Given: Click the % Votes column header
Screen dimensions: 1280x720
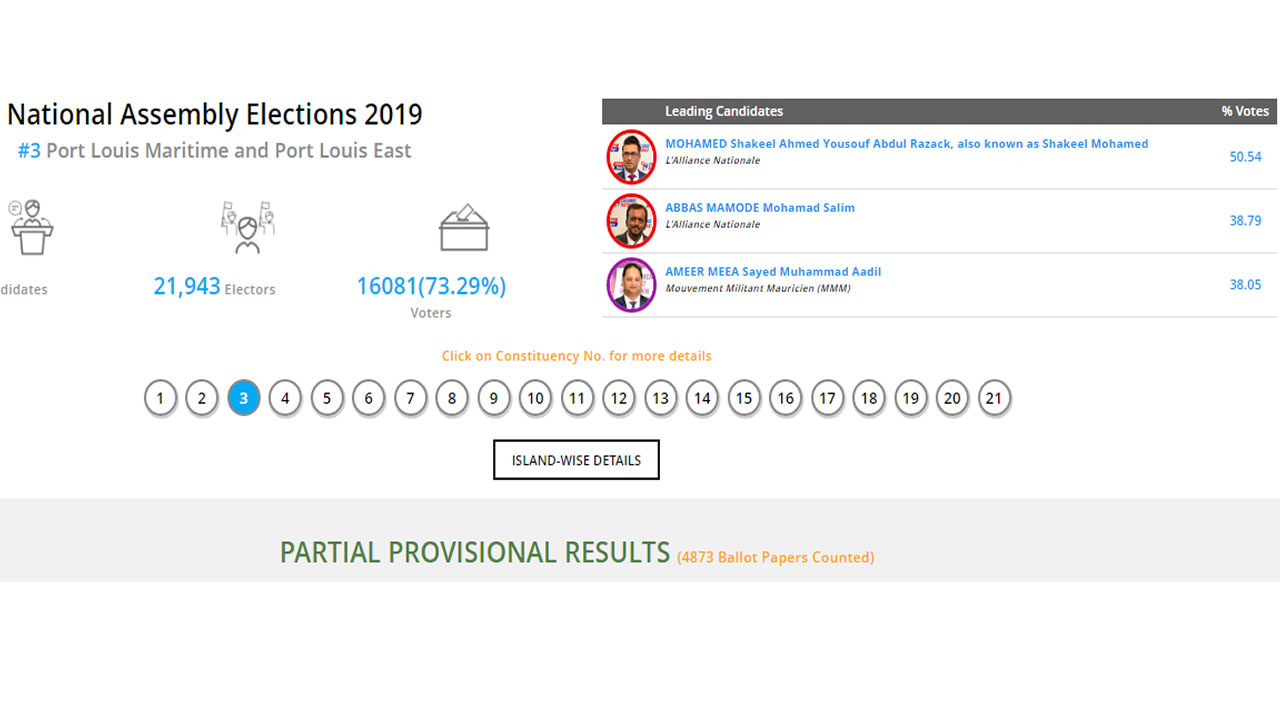Looking at the screenshot, I should pos(1244,111).
